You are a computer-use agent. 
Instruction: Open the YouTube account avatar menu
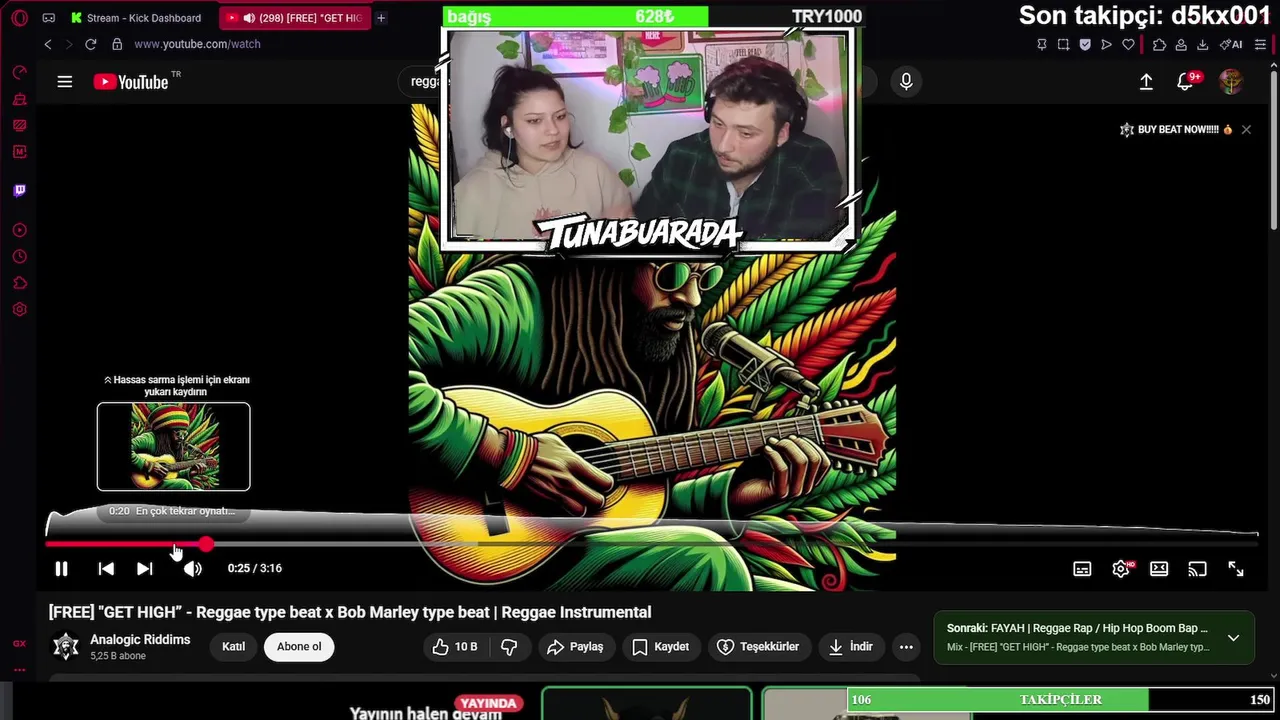click(x=1231, y=82)
